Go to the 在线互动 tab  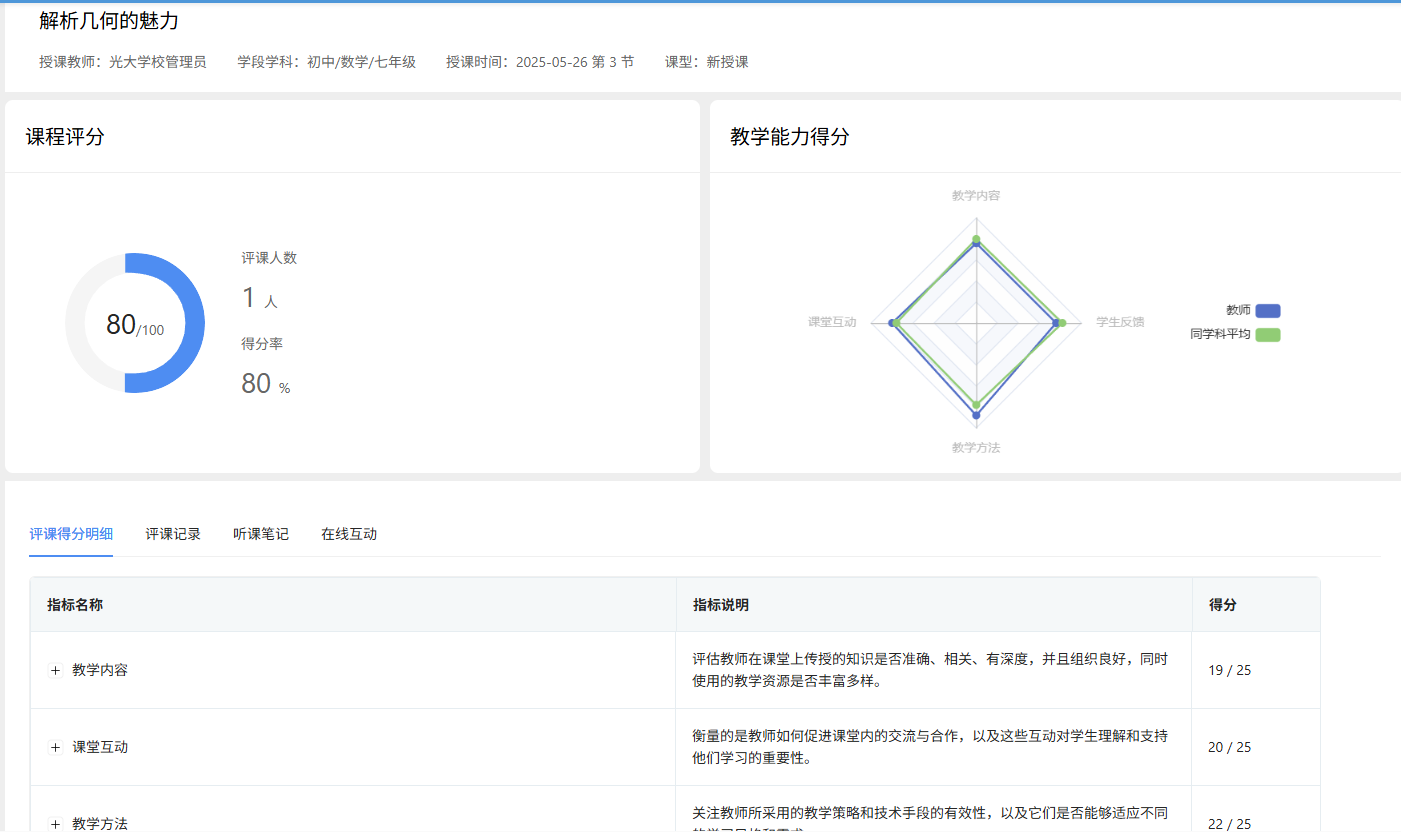(x=349, y=534)
